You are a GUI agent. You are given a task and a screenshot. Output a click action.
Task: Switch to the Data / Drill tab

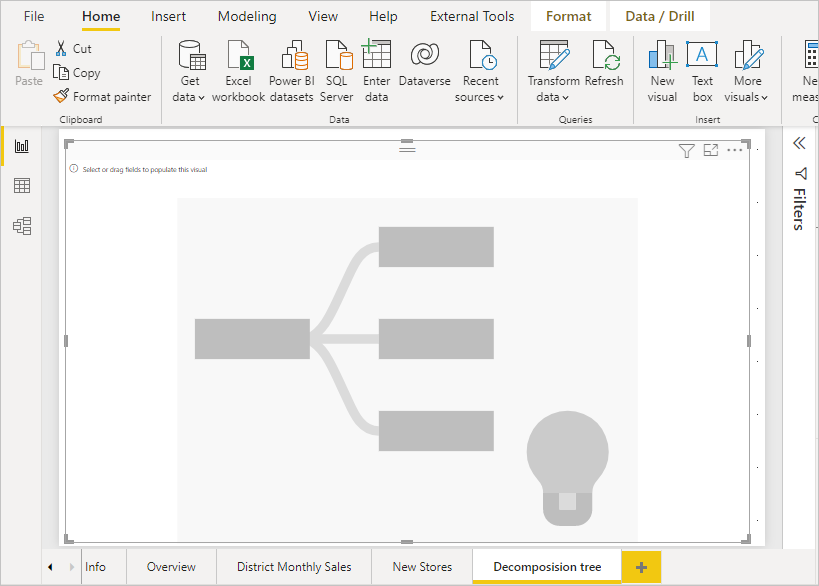click(660, 16)
